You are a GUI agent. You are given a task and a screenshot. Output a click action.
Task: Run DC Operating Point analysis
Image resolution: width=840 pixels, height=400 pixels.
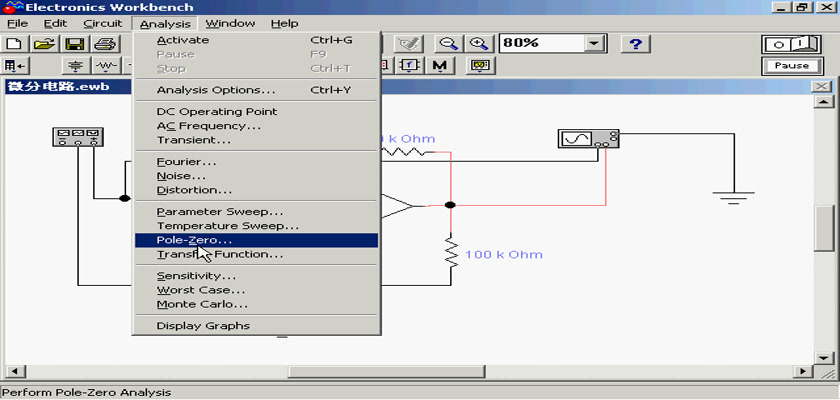pos(257,112)
